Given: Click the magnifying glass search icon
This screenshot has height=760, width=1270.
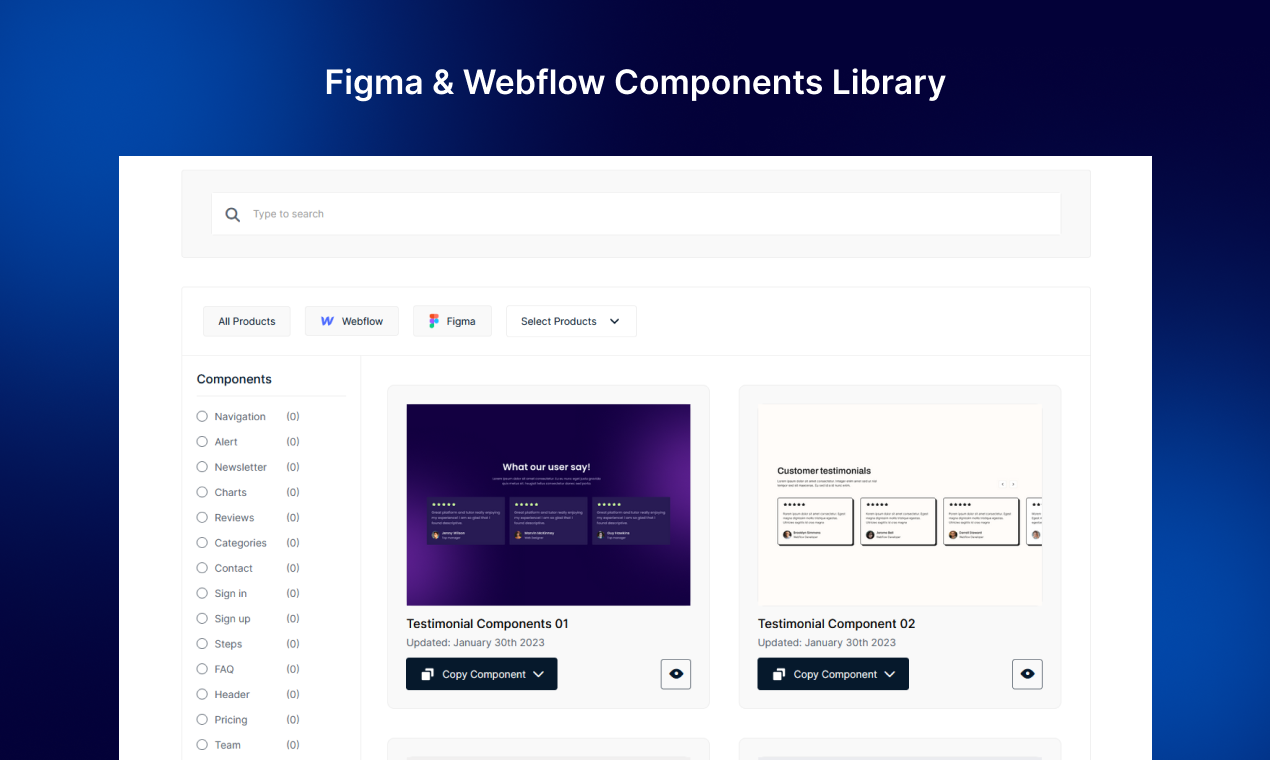Looking at the screenshot, I should point(233,214).
